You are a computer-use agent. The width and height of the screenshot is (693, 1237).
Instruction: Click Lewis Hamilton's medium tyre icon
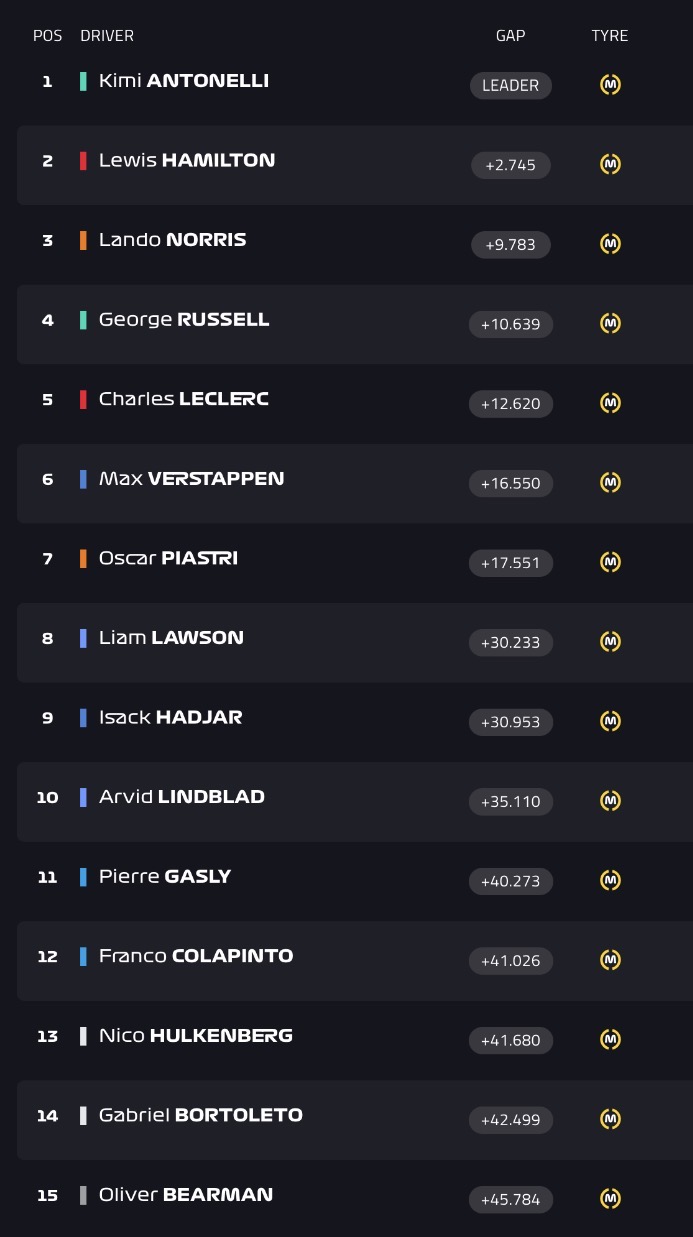610,164
